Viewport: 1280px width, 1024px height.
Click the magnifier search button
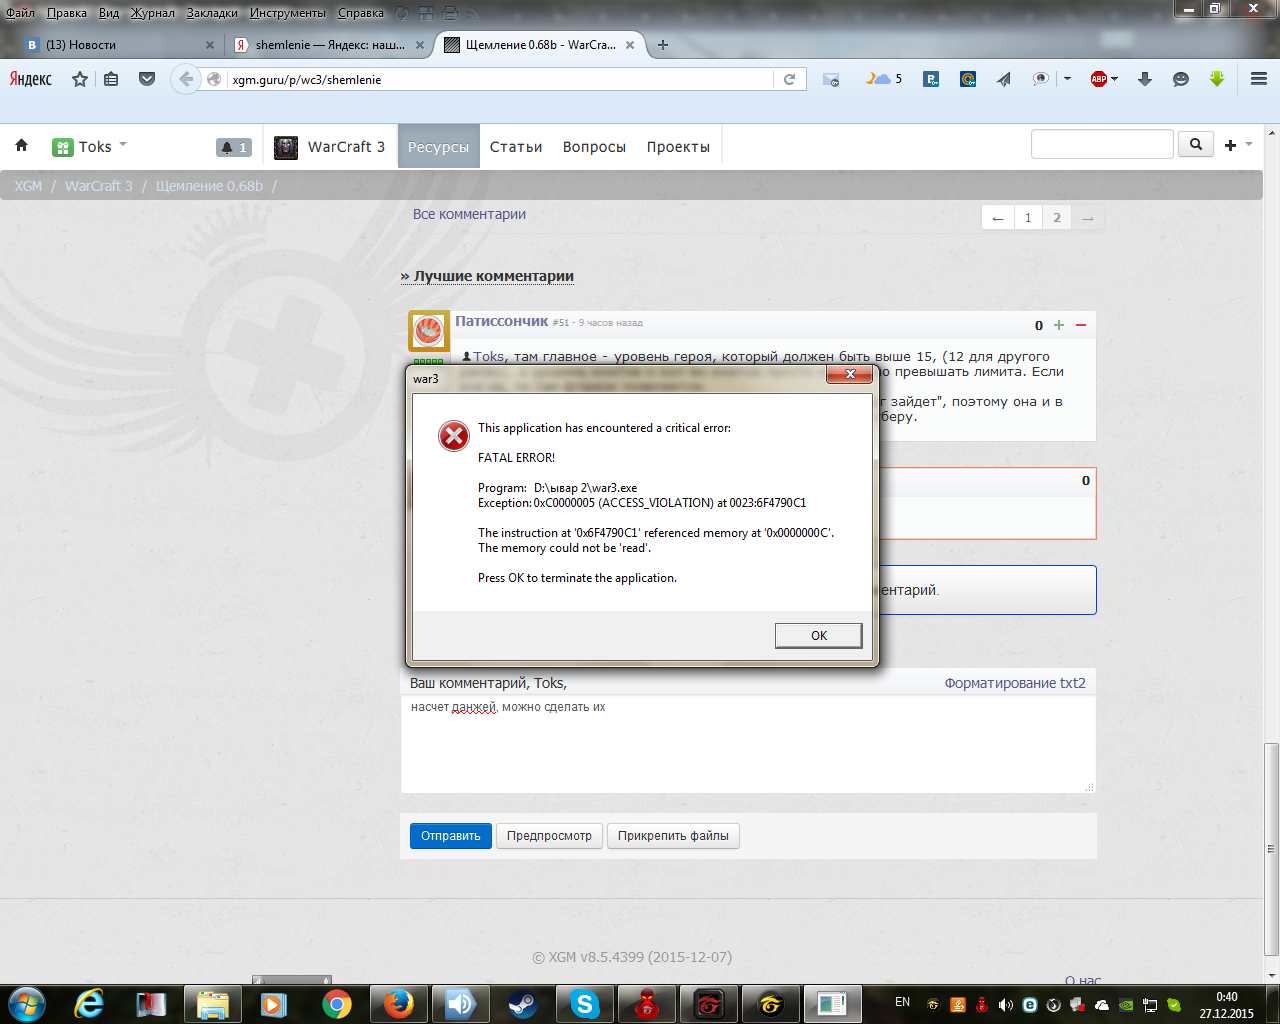pos(1196,144)
